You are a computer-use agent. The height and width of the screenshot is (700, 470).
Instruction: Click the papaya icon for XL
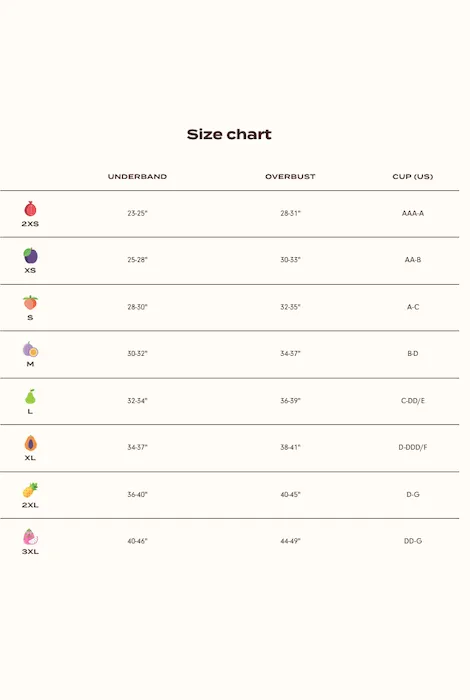30,443
